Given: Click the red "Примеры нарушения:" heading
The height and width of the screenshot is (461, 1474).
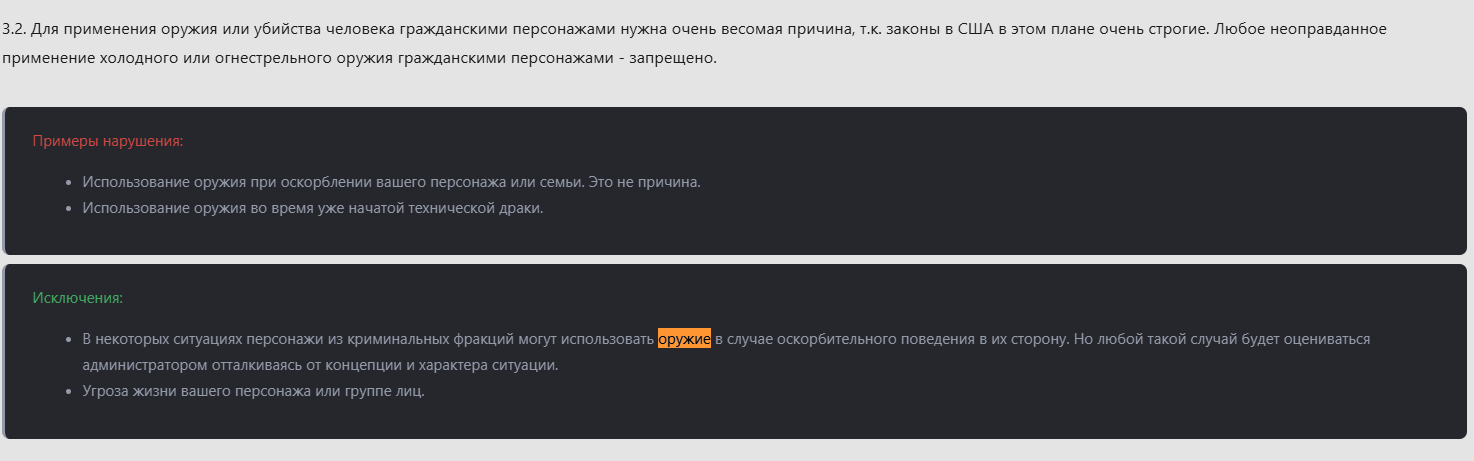Looking at the screenshot, I should pyautogui.click(x=108, y=141).
